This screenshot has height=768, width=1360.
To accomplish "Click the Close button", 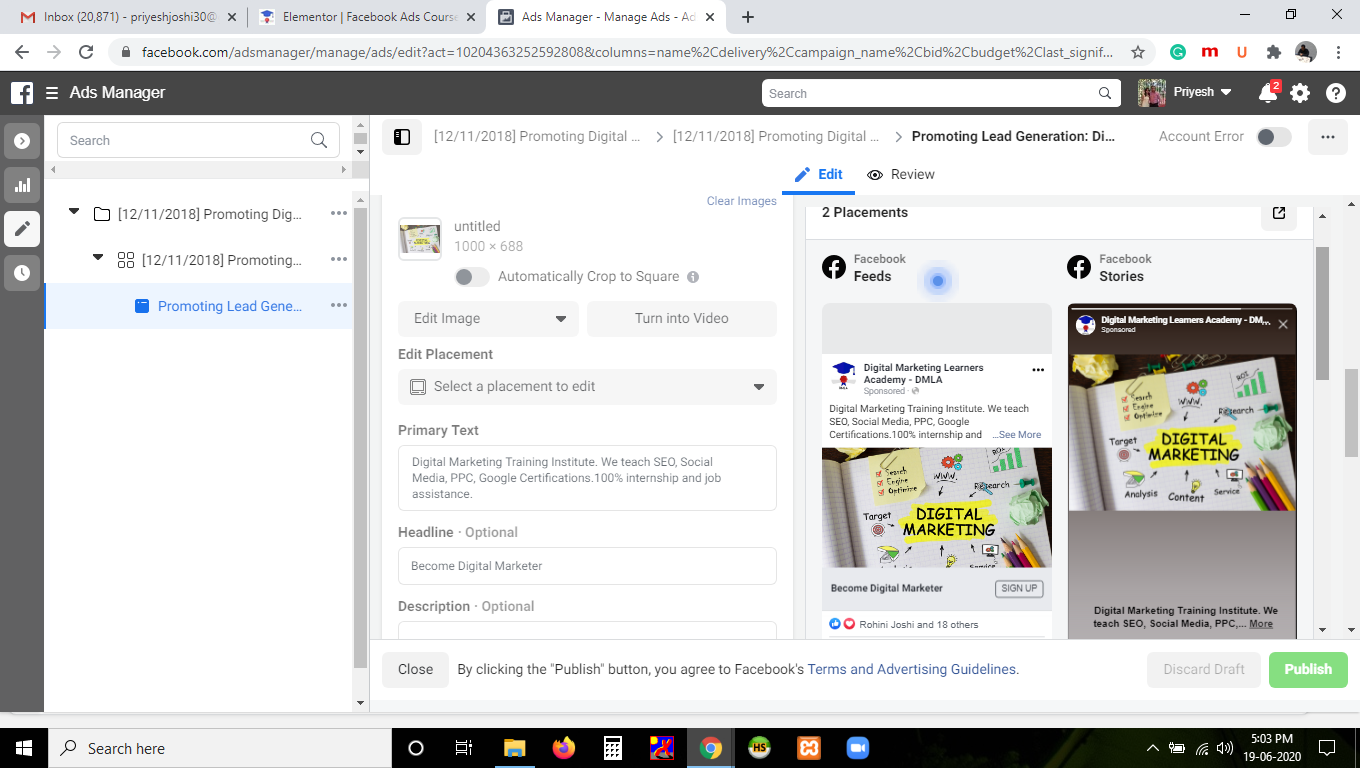I will 415,670.
